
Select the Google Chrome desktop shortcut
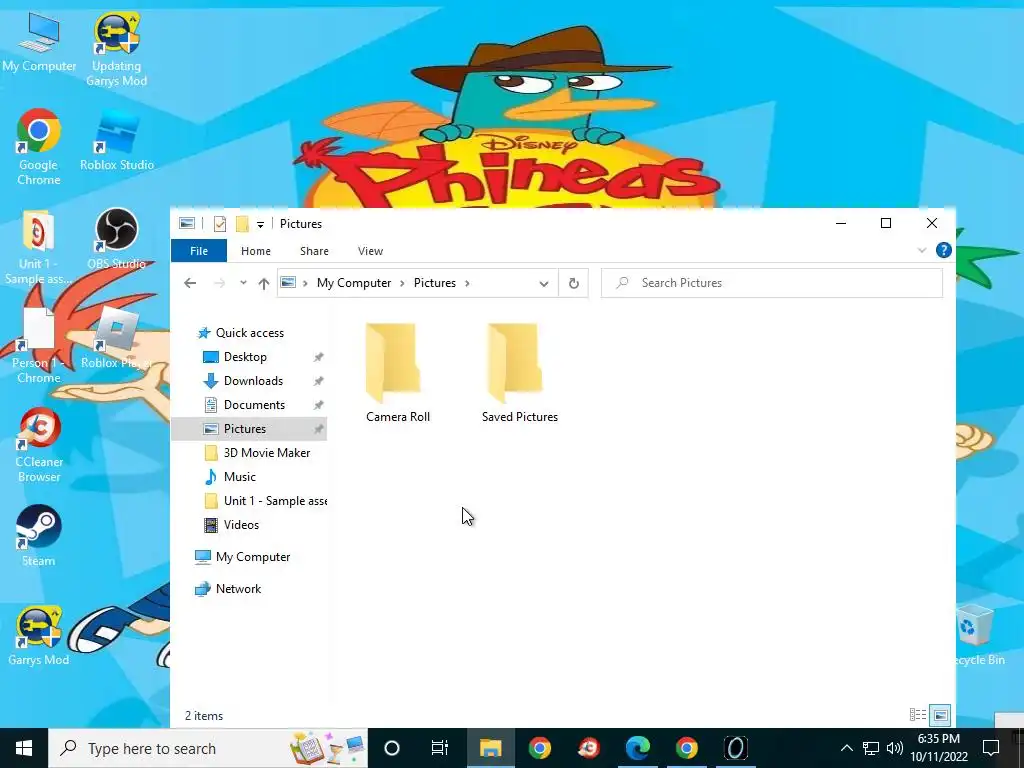pos(39,148)
